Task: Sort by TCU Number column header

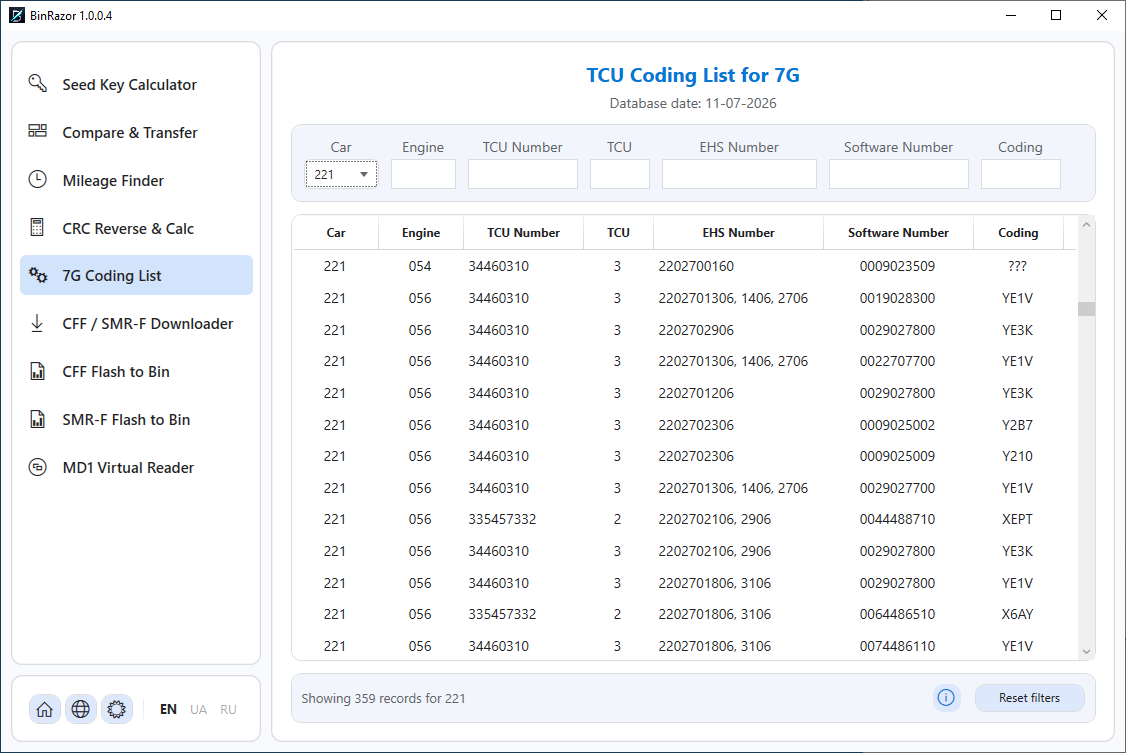Action: [524, 233]
